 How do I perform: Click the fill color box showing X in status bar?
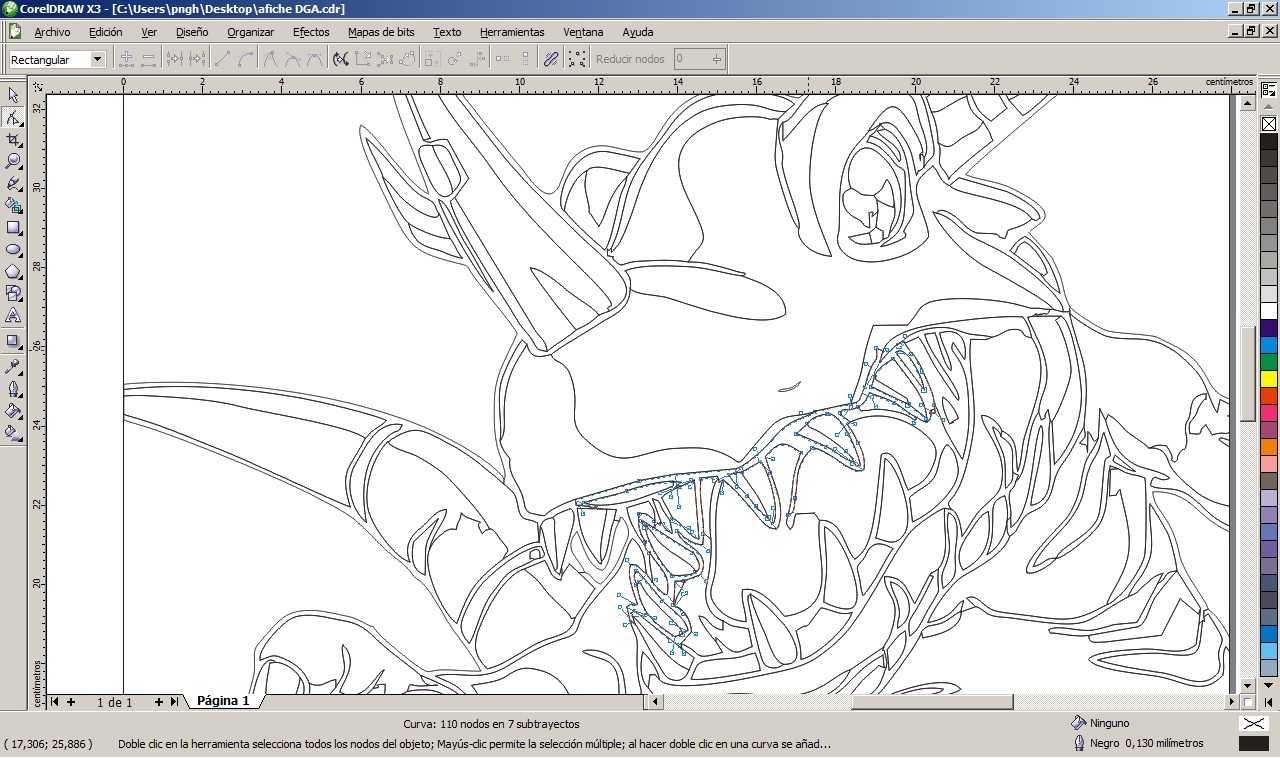click(1253, 723)
